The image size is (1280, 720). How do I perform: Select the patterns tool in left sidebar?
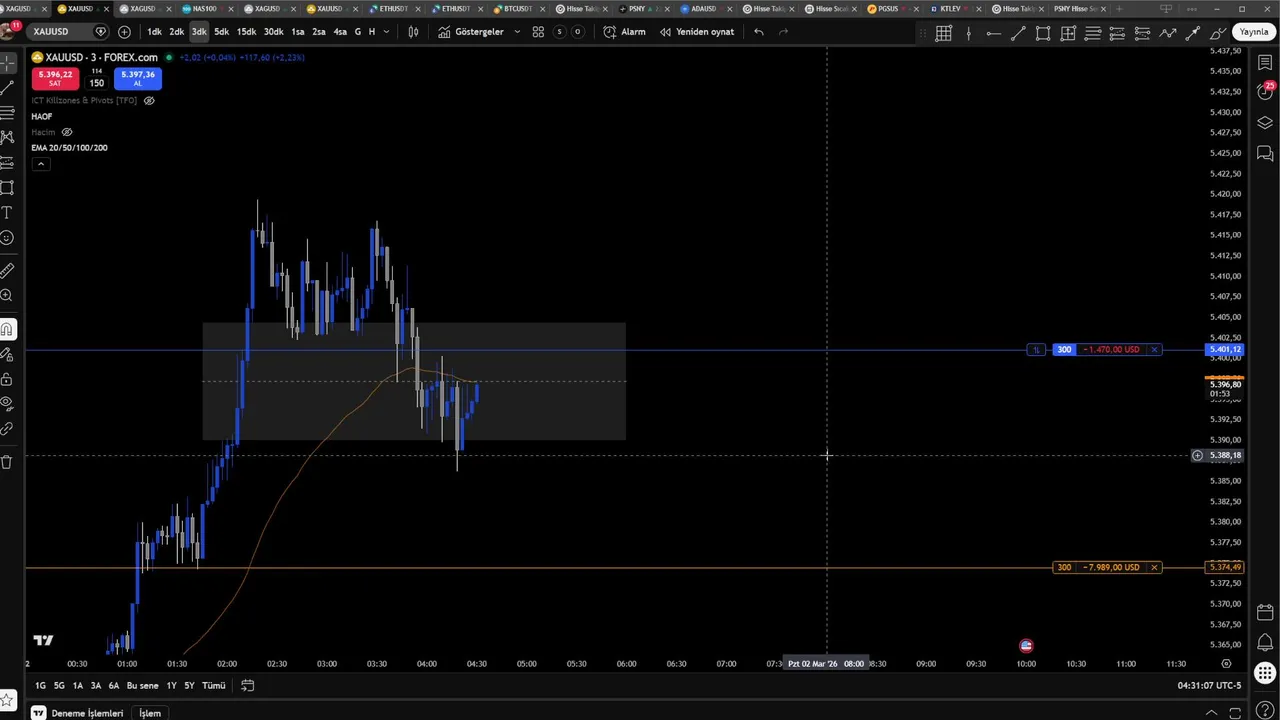pos(7,137)
